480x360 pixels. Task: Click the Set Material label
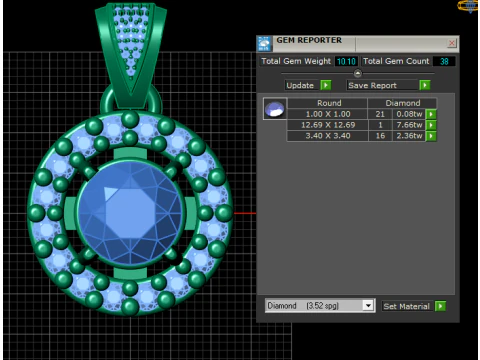click(406, 306)
